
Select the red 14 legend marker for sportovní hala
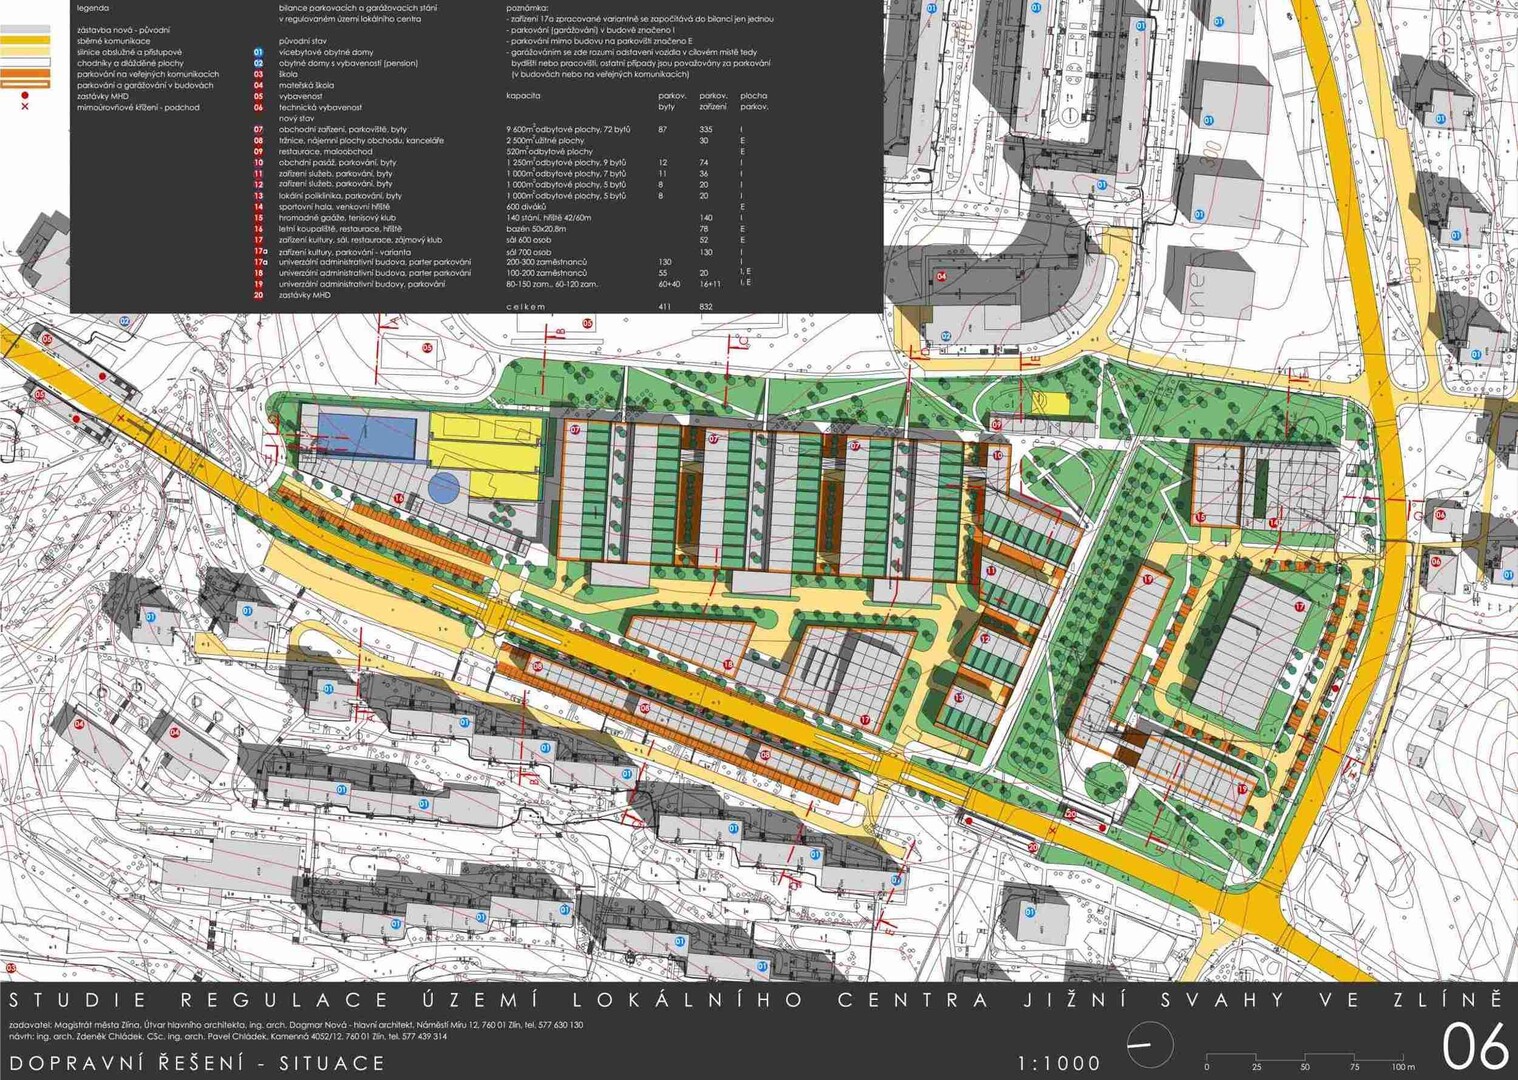tap(258, 207)
